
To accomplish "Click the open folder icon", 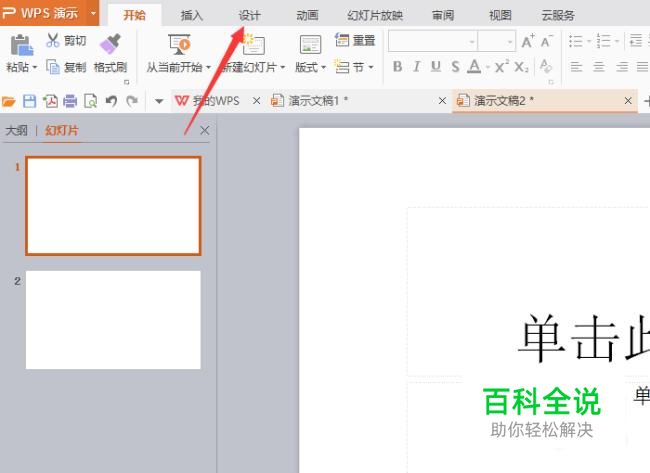I will (9, 101).
